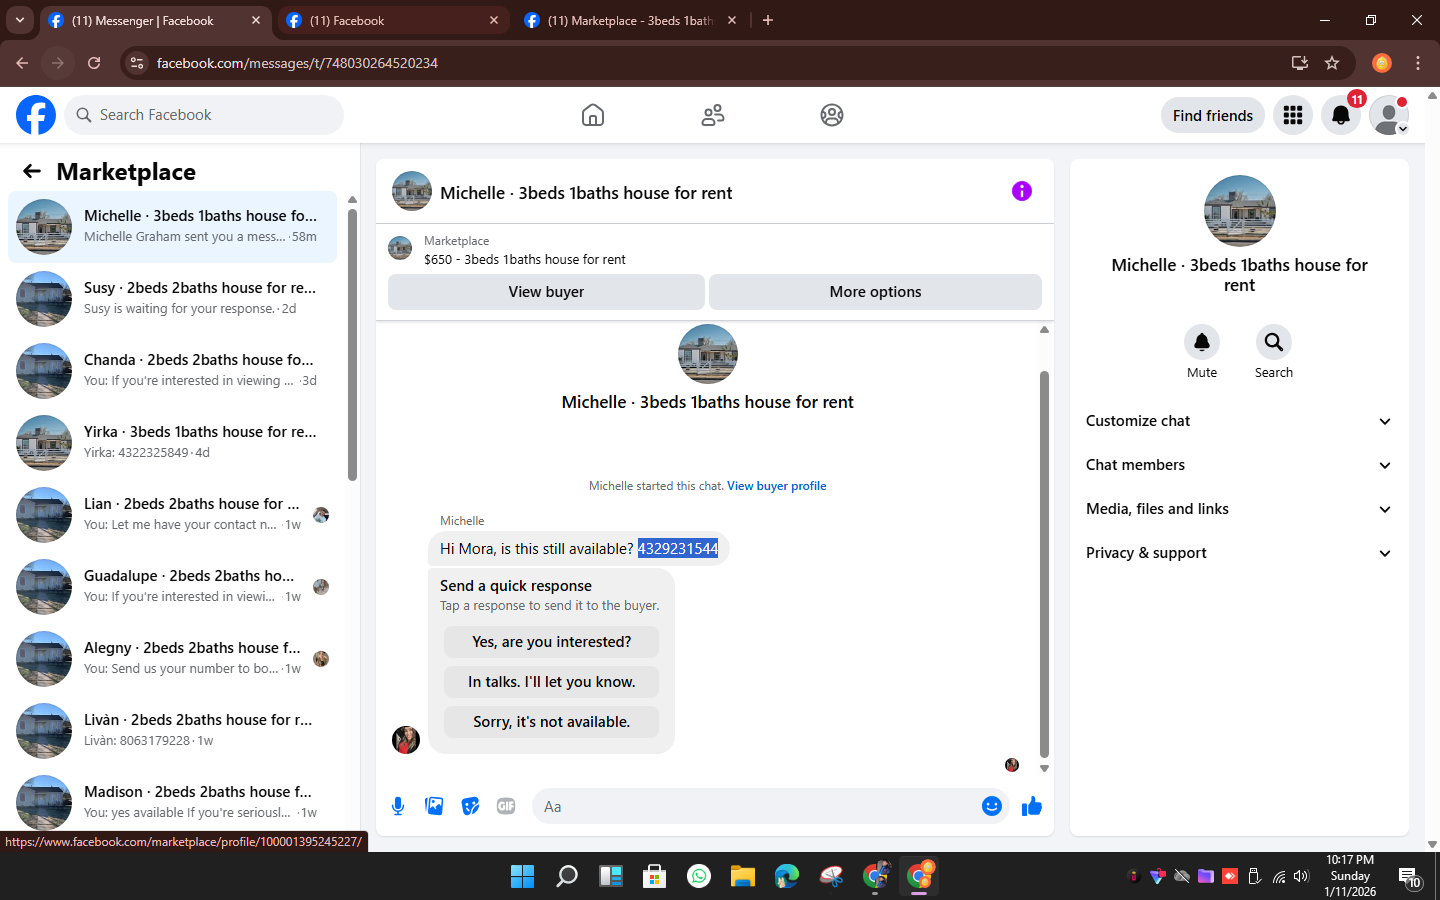The height and width of the screenshot is (900, 1440).
Task: Open Lian 2beds 2baths conversation
Action: (x=172, y=515)
